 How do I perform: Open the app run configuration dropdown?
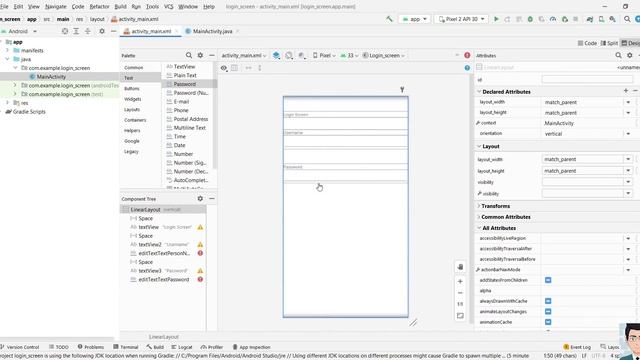point(414,19)
